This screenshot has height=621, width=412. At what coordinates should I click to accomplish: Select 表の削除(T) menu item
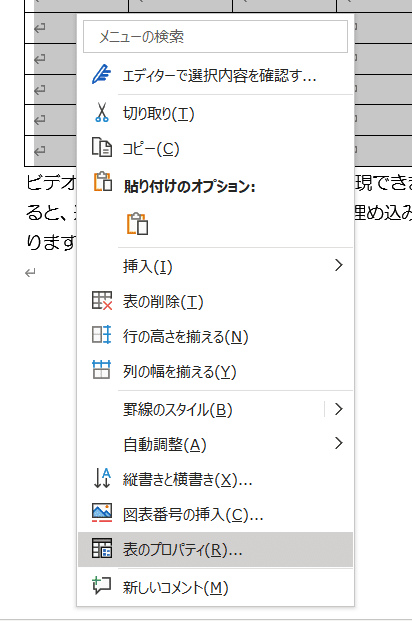(x=215, y=301)
